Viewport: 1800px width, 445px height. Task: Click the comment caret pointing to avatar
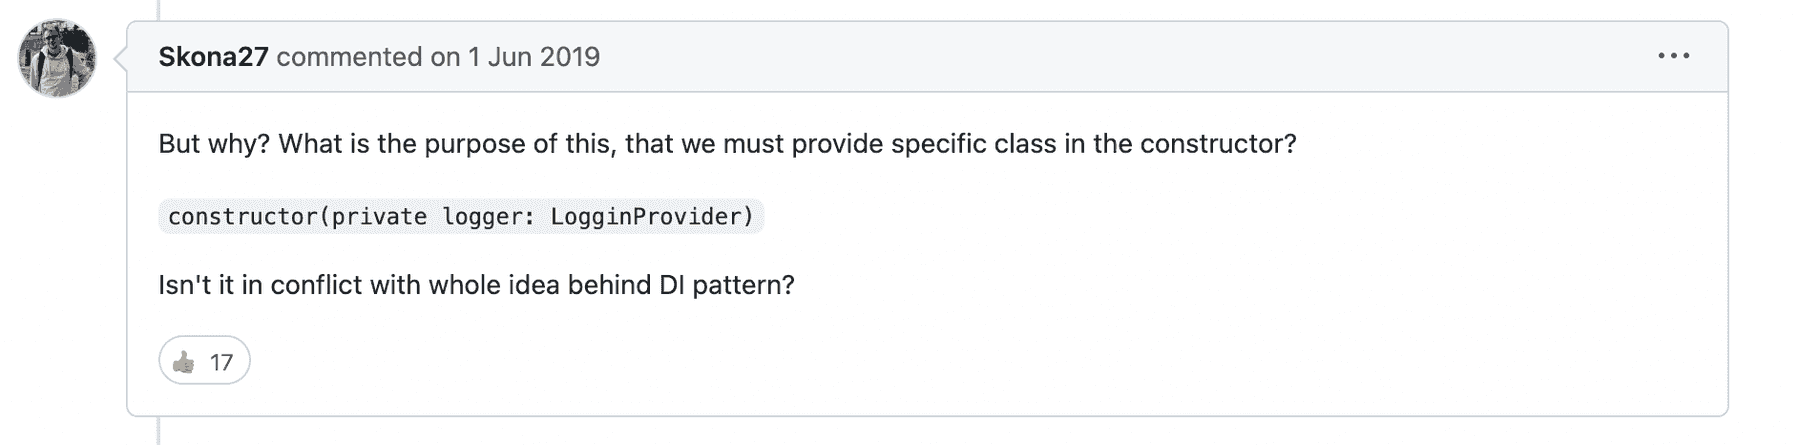120,58
